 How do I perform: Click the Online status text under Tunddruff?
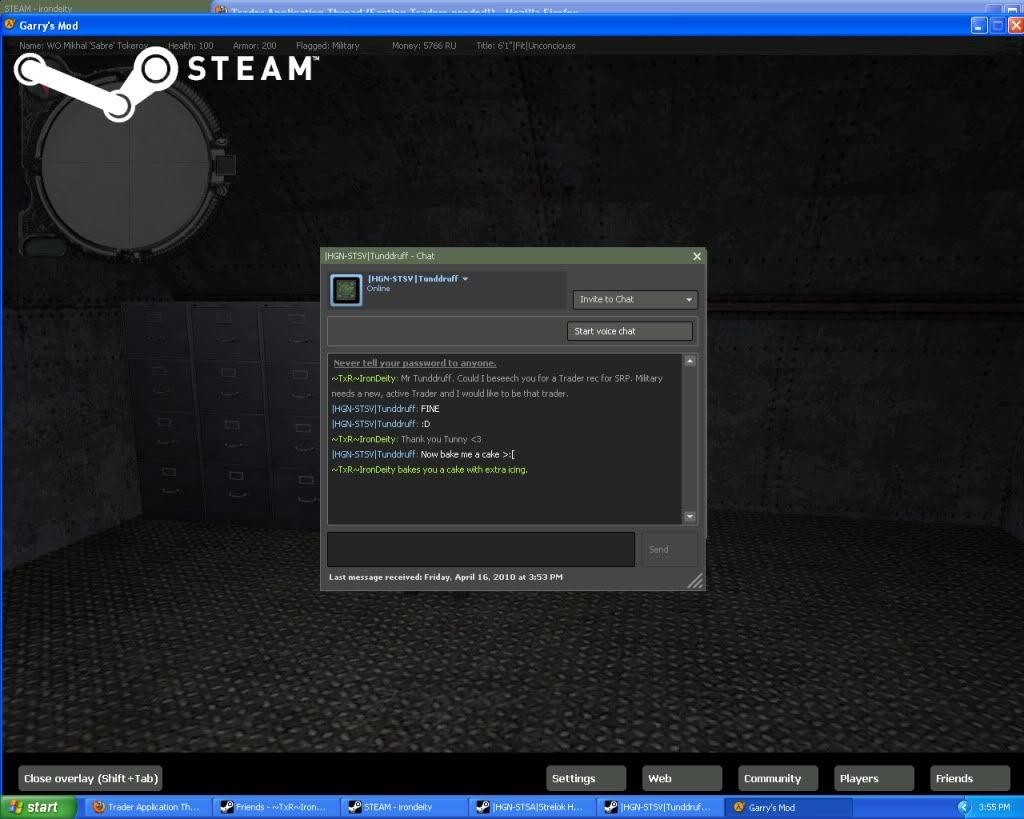pyautogui.click(x=378, y=288)
